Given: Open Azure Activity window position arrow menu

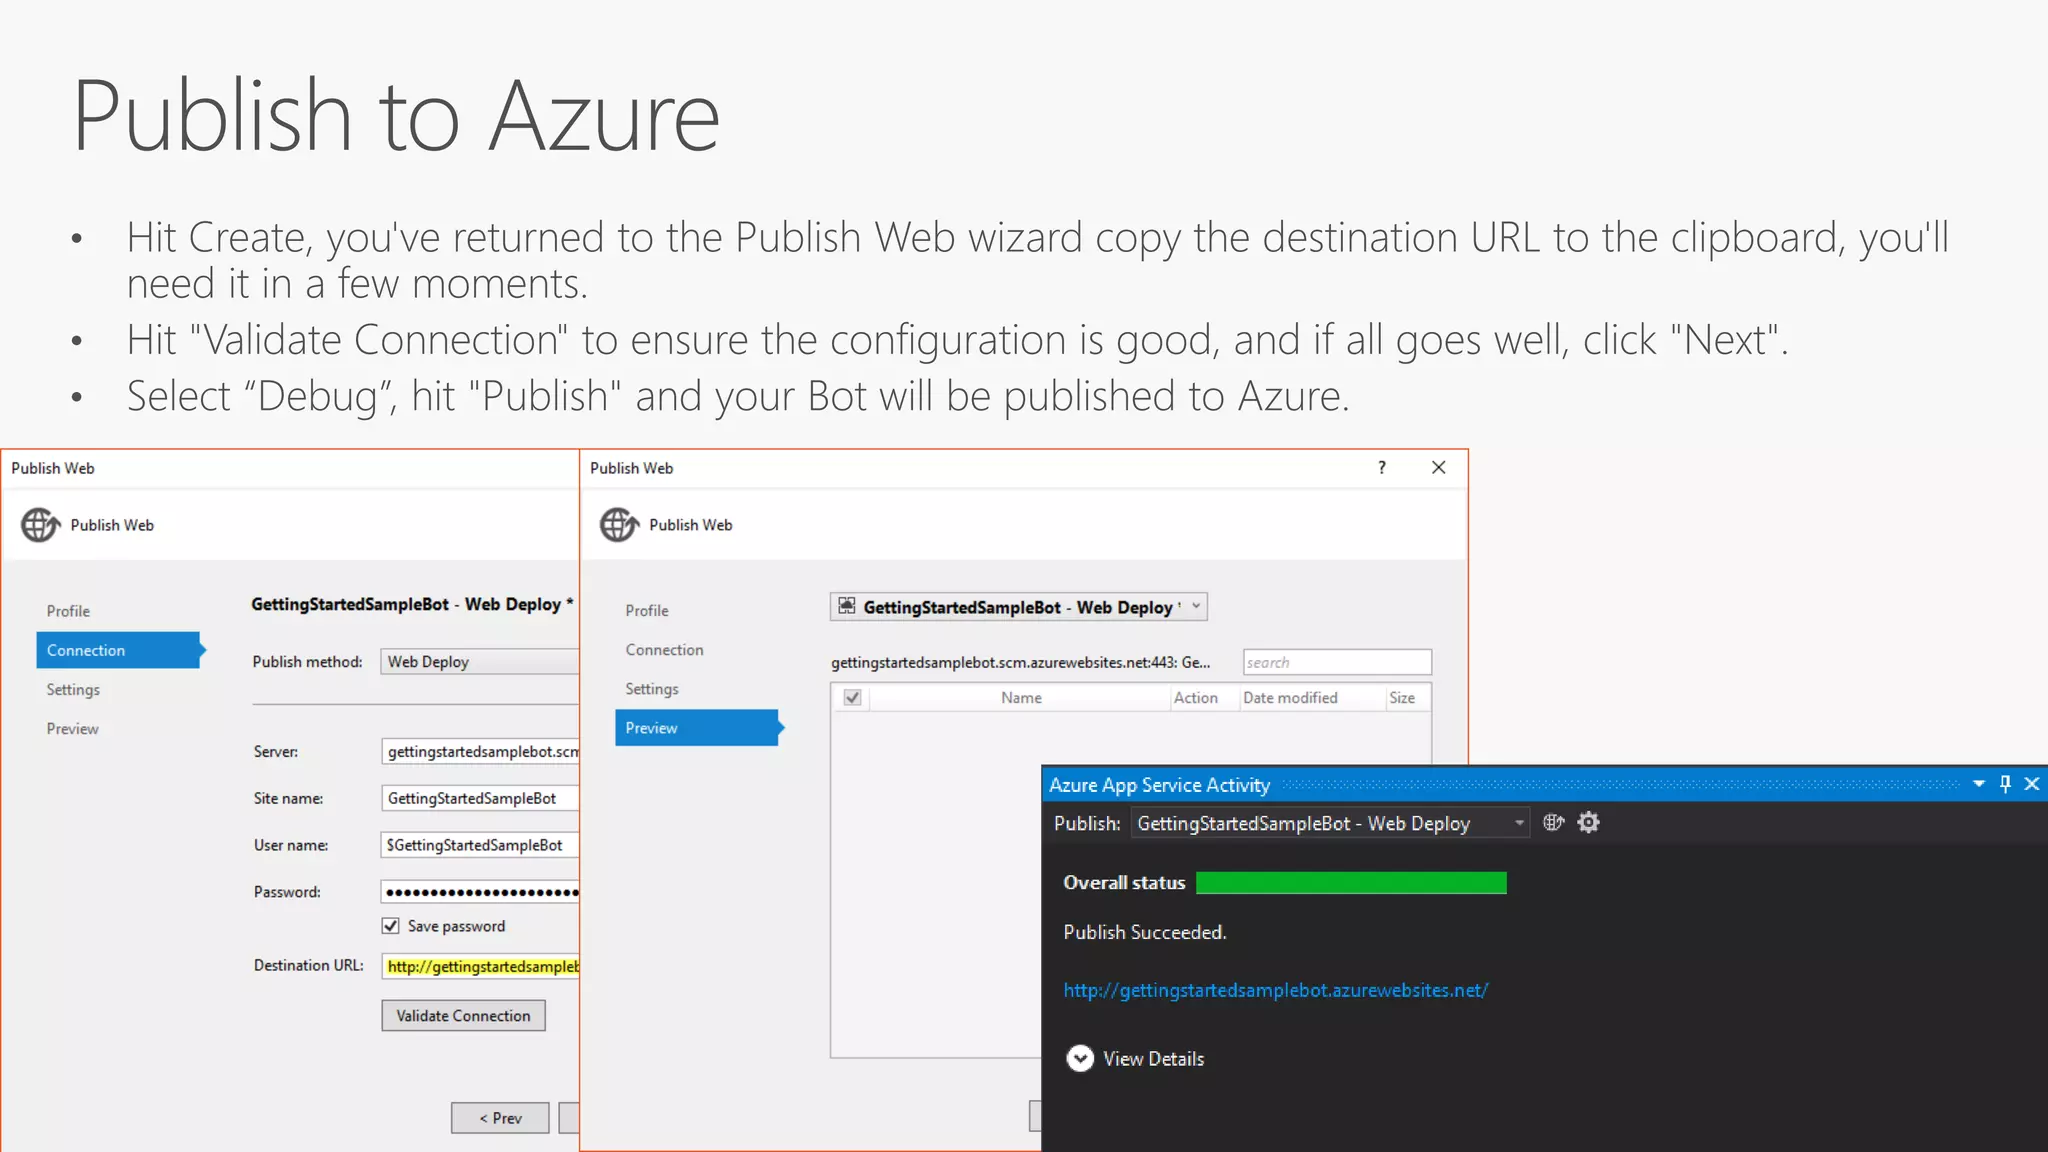Looking at the screenshot, I should (x=1978, y=784).
